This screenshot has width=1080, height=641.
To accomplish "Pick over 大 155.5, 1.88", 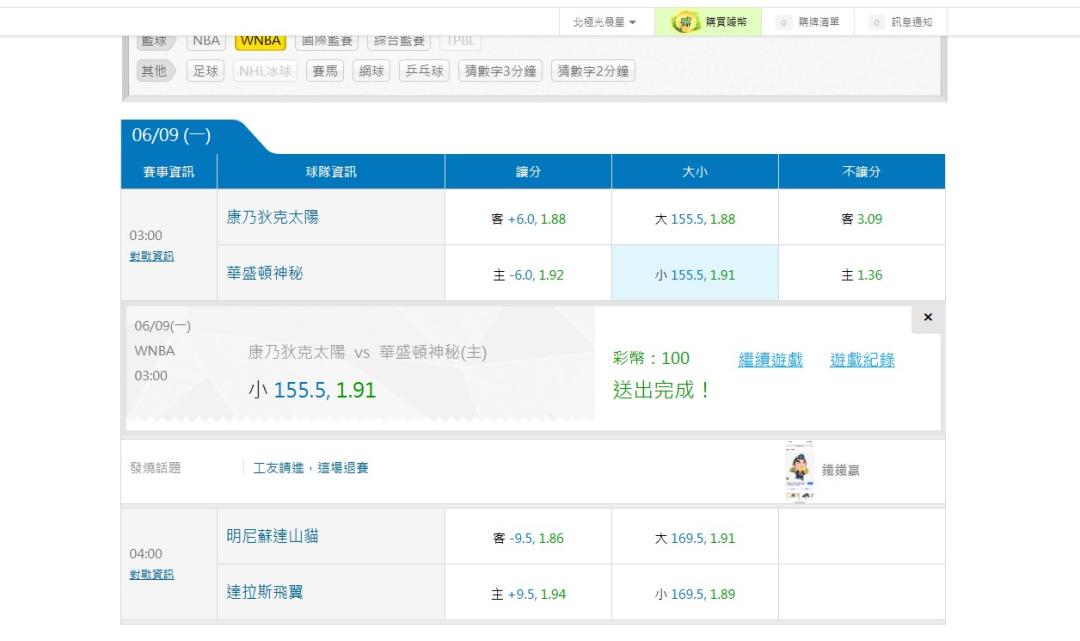I will [695, 219].
